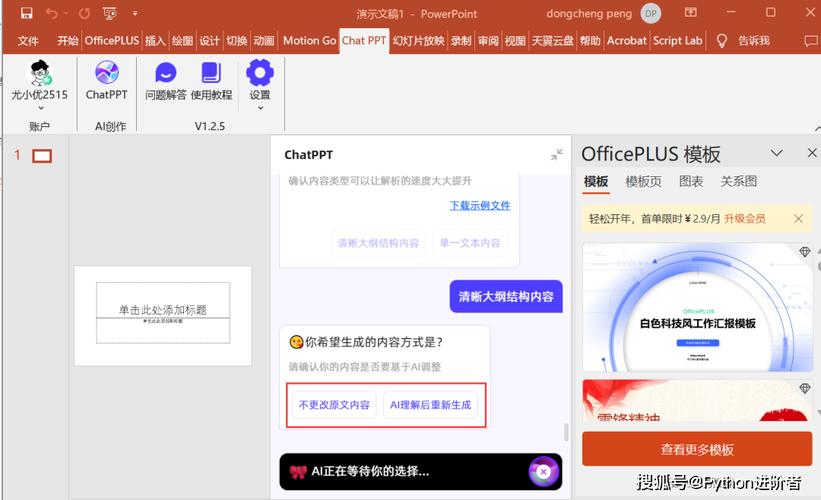
Task: Select the 插入 ribbon tab
Action: coord(155,41)
